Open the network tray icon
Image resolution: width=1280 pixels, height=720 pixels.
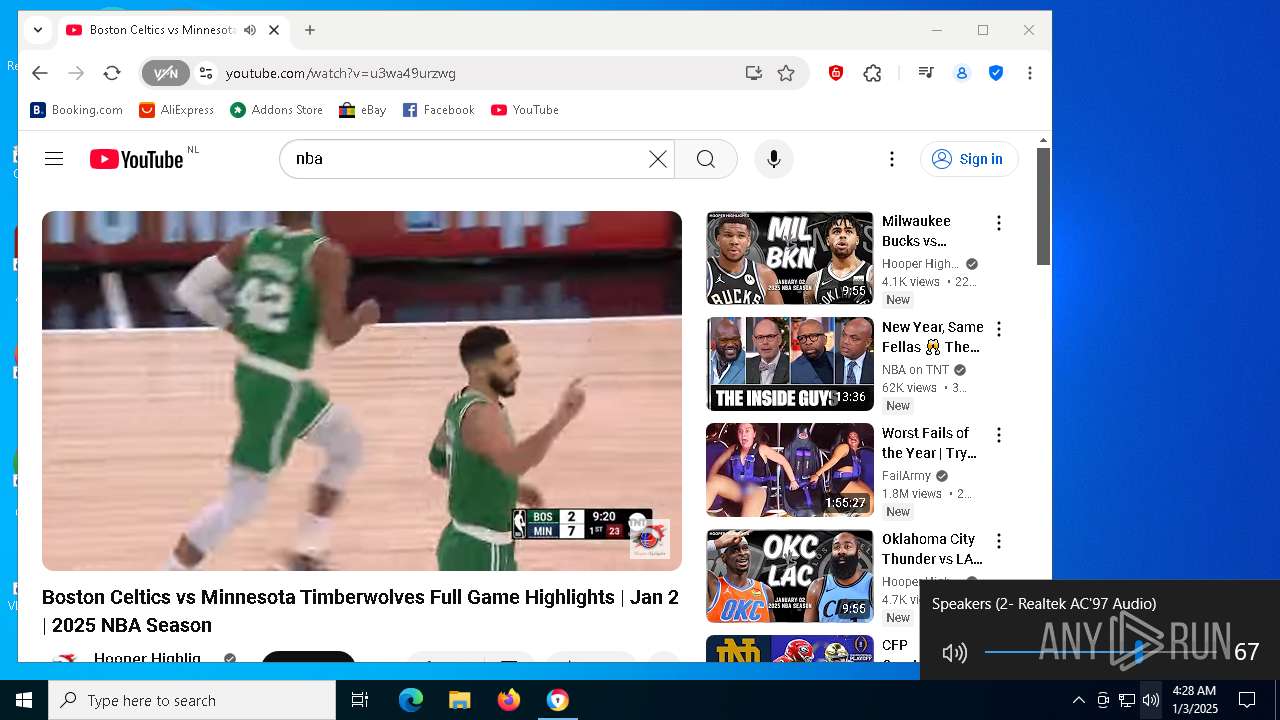click(x=1126, y=700)
